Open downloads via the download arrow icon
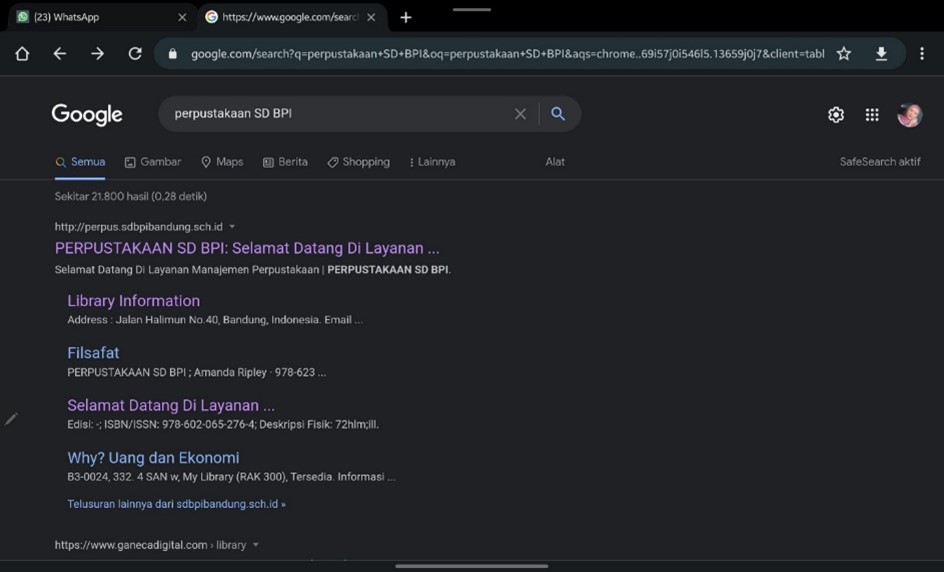The height and width of the screenshot is (572, 944). tap(881, 54)
